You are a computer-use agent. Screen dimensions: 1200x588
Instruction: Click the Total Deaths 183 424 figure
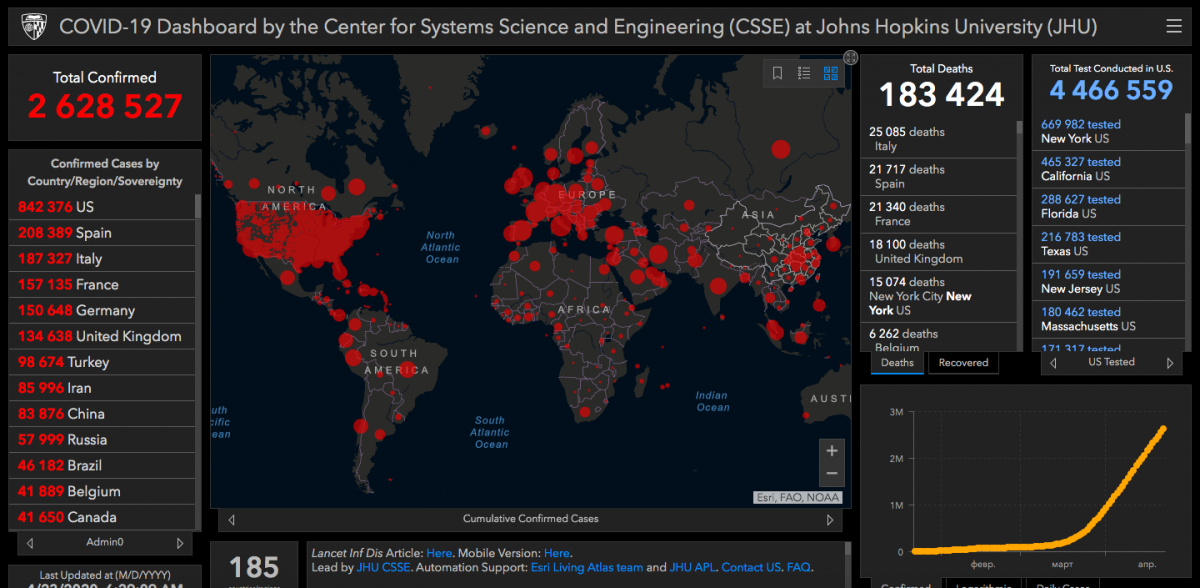(942, 95)
